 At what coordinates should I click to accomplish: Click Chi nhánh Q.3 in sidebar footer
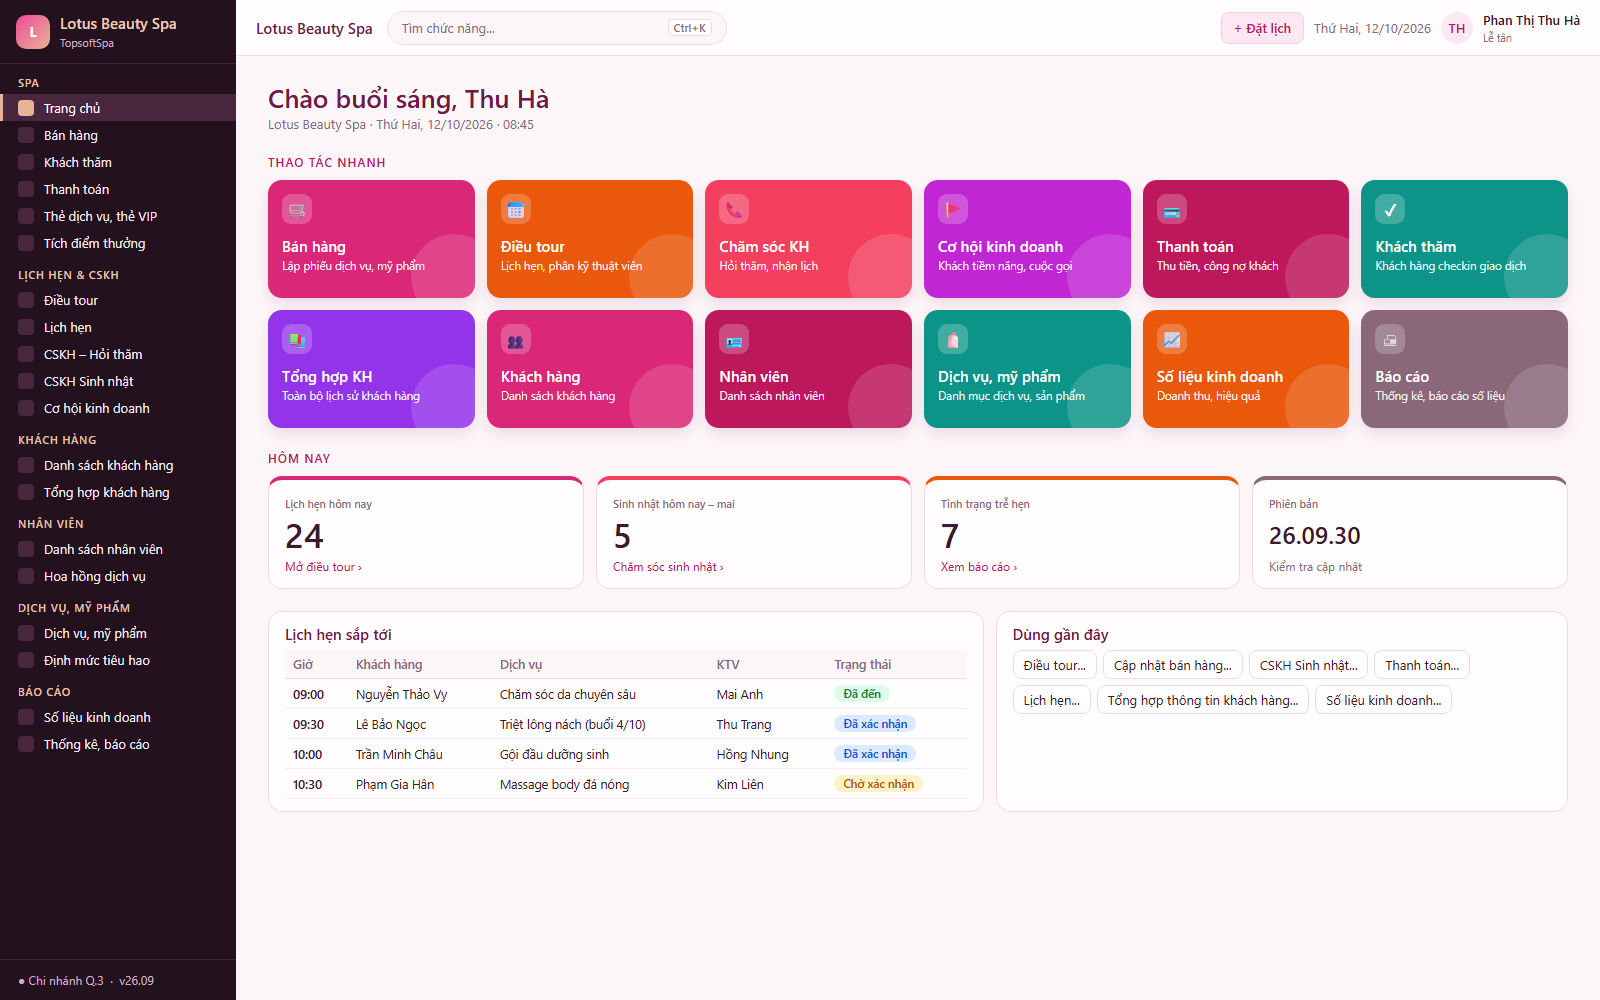point(65,981)
